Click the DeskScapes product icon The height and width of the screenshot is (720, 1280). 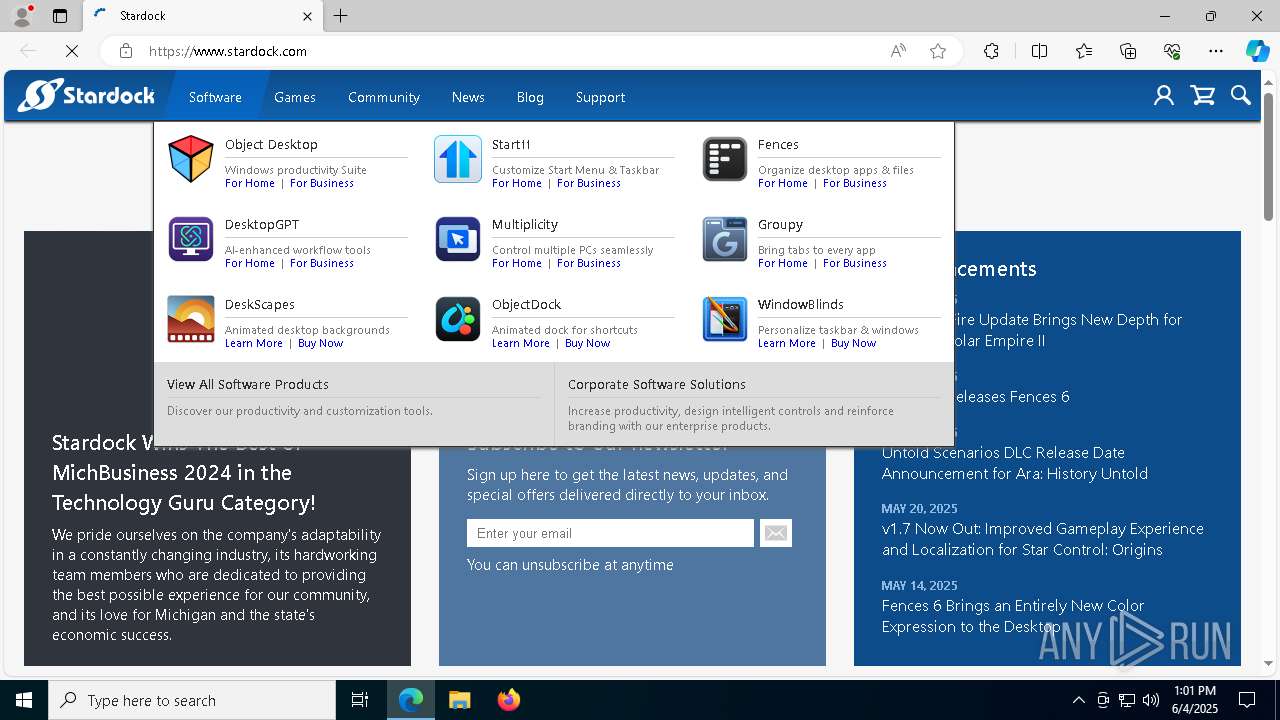(191, 319)
